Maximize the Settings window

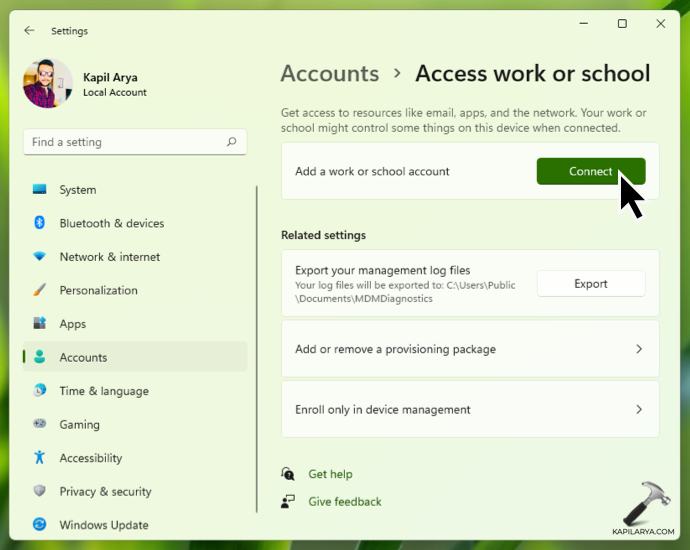click(x=622, y=23)
